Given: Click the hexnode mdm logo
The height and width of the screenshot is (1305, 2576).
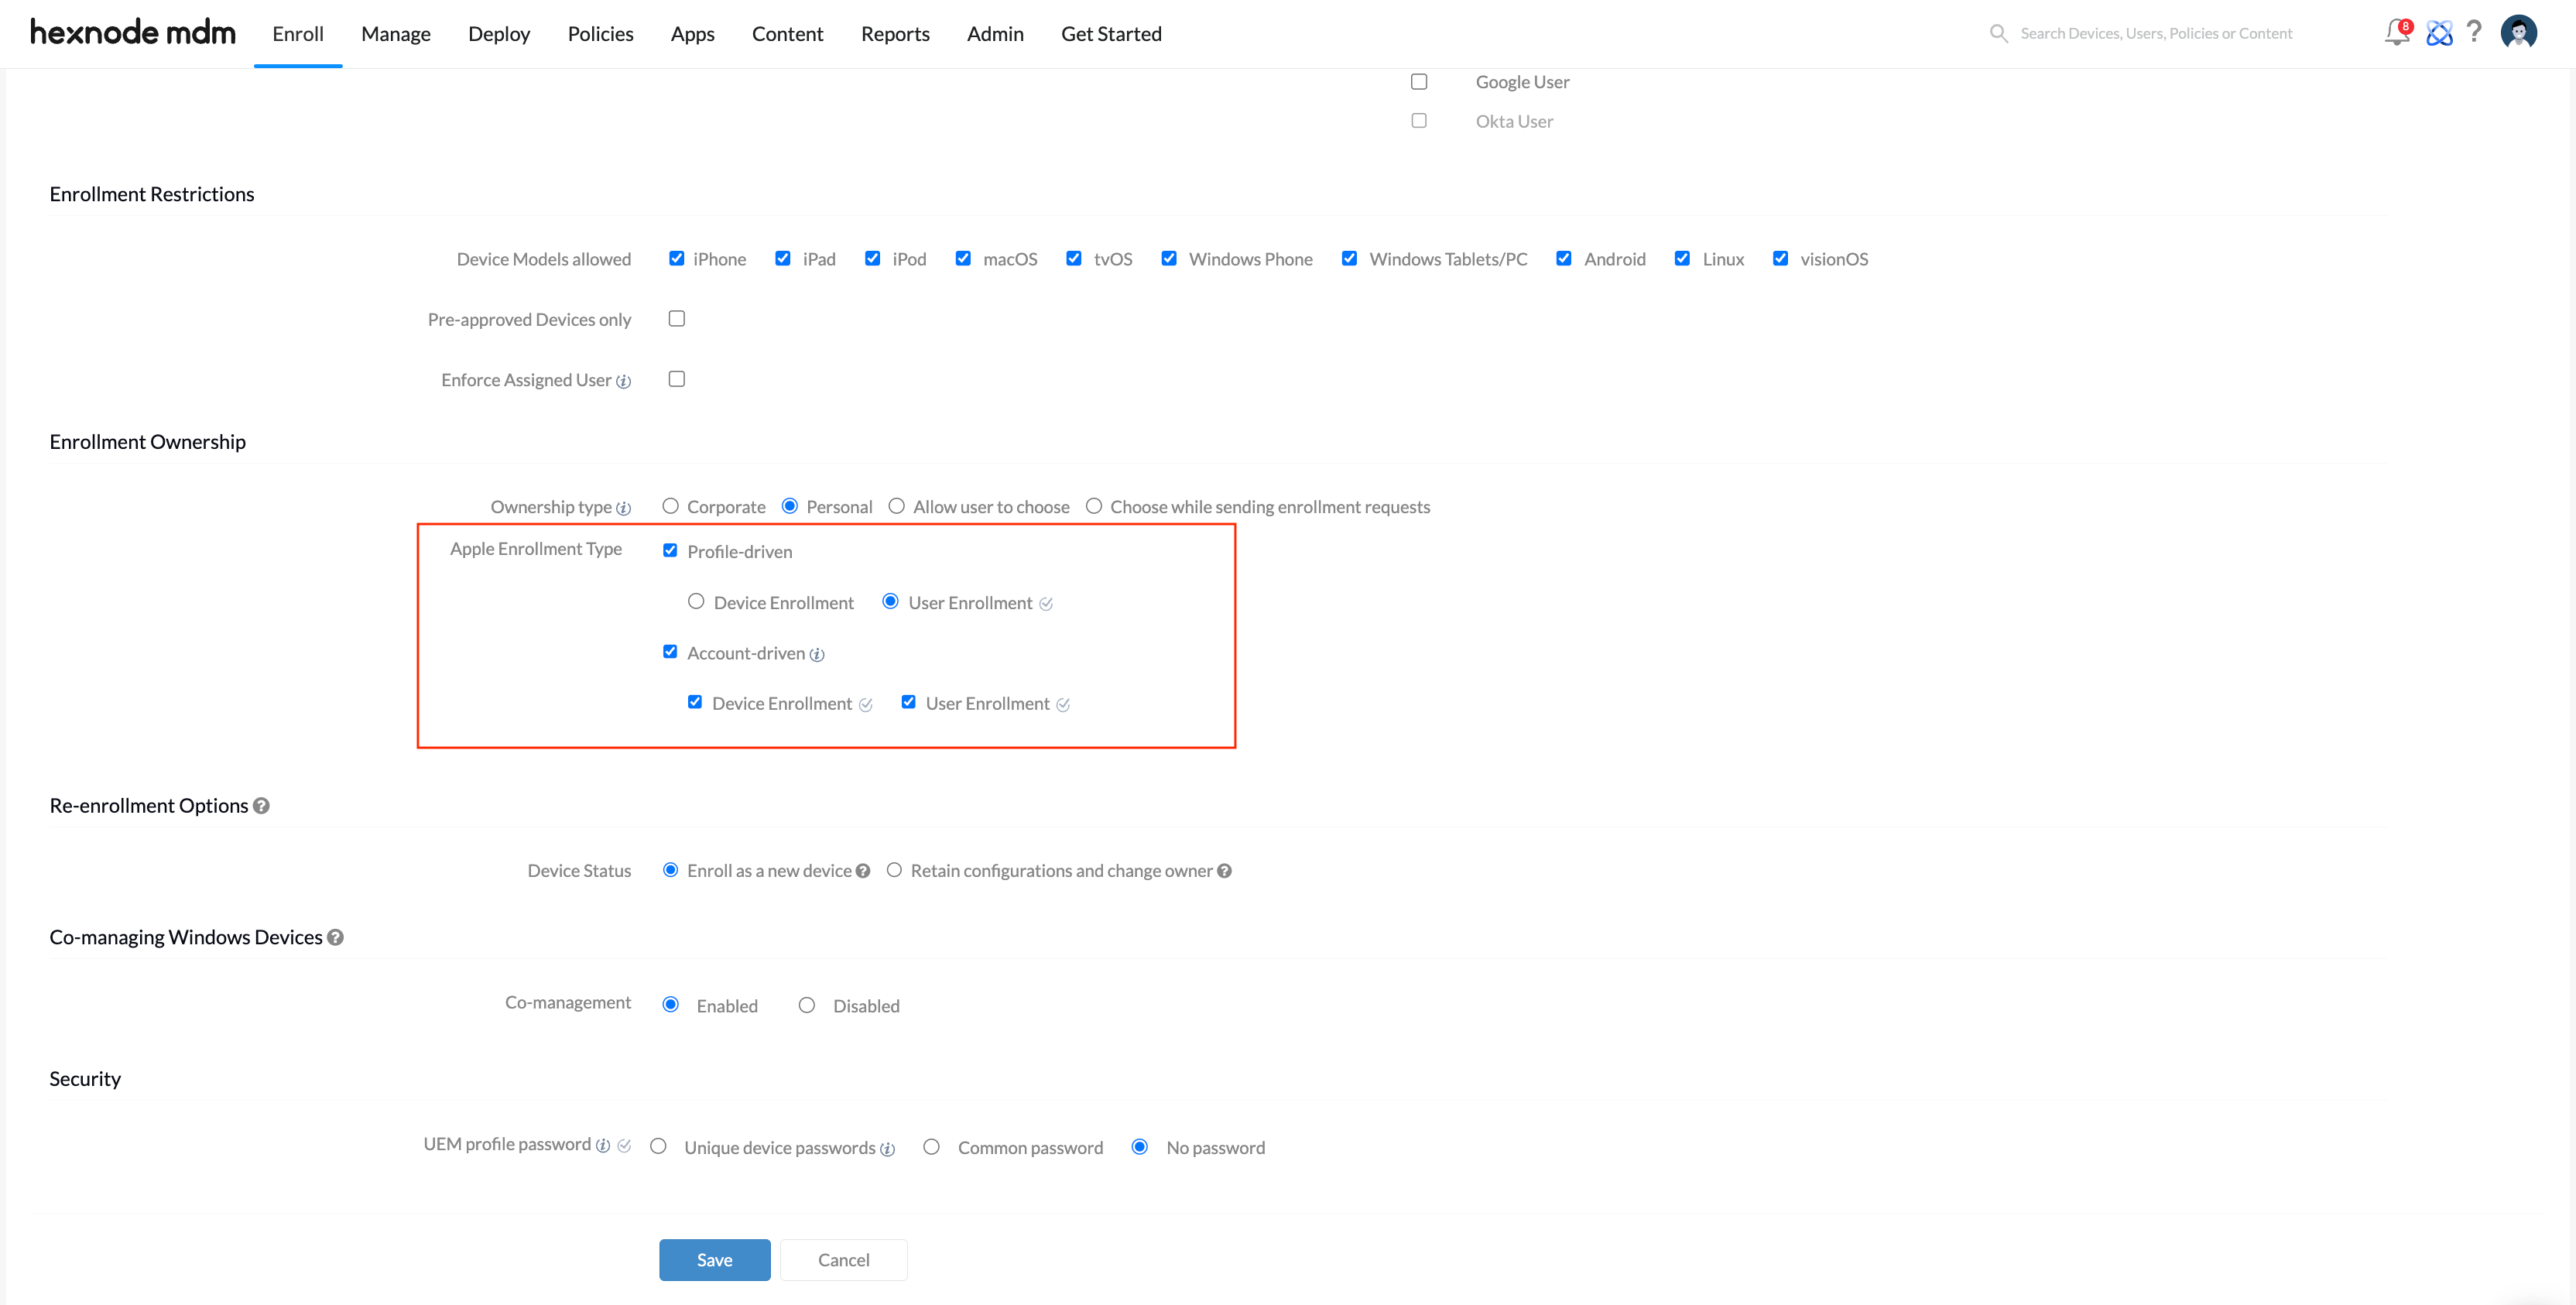Looking at the screenshot, I should [133, 32].
